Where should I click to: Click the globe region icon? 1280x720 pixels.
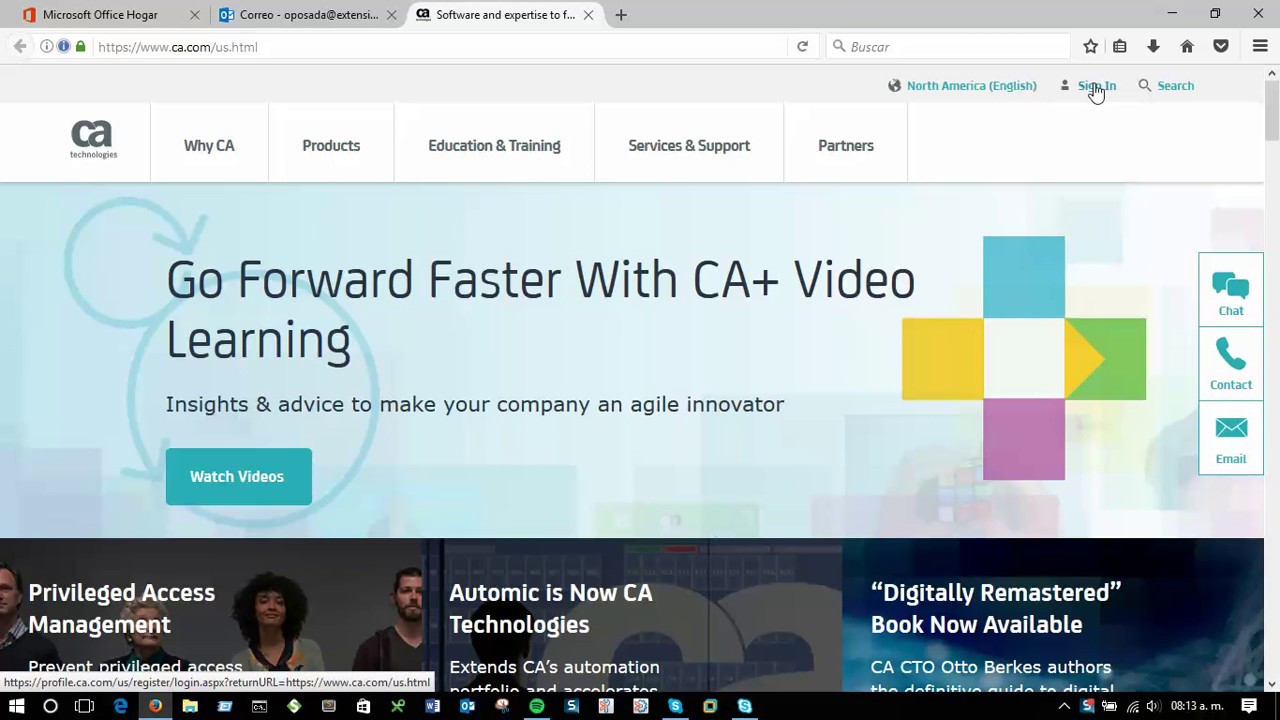coord(894,85)
